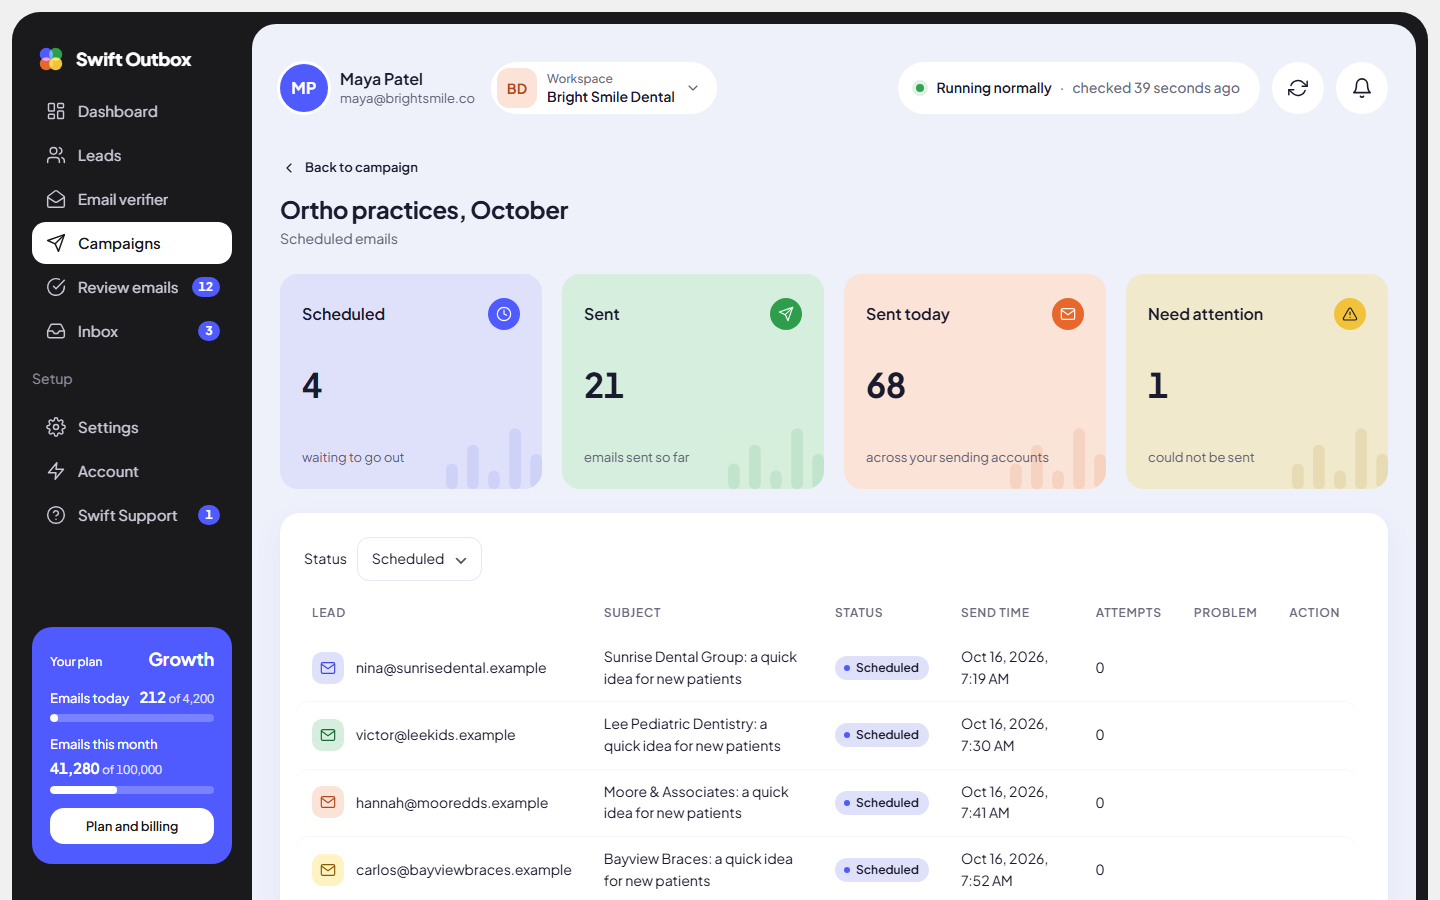Click the mail icon beside carlos@bayviewbraces.example
Viewport: 1440px width, 900px height.
tap(328, 870)
